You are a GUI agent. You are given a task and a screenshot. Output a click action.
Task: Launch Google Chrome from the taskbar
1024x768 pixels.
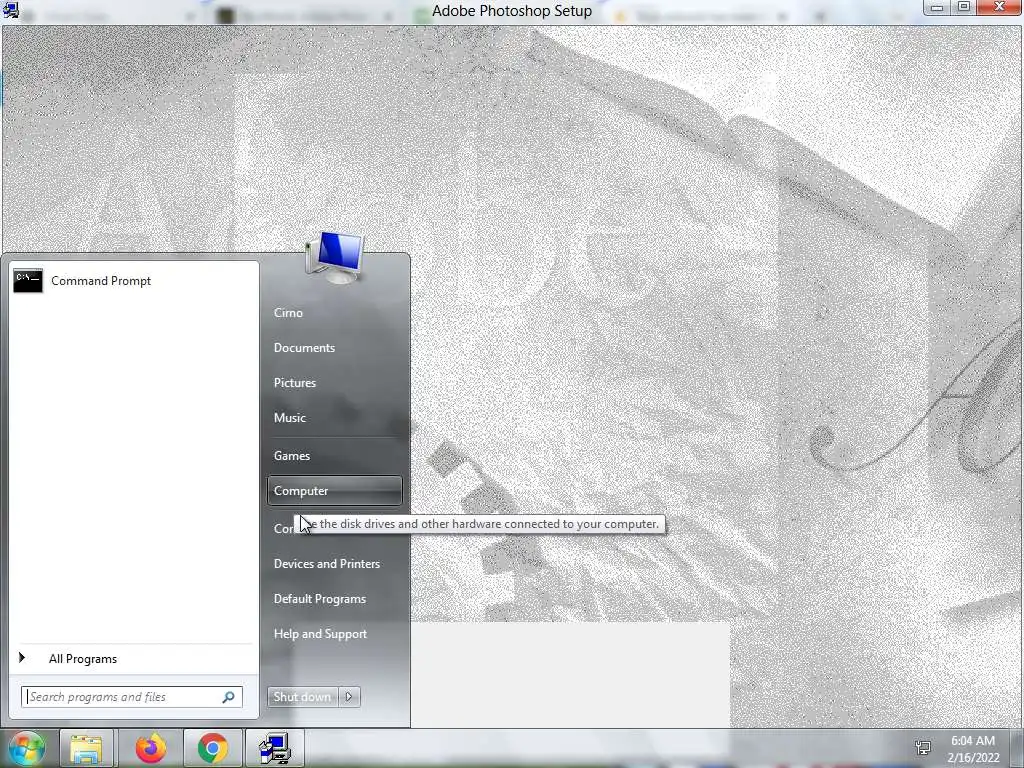pyautogui.click(x=213, y=748)
